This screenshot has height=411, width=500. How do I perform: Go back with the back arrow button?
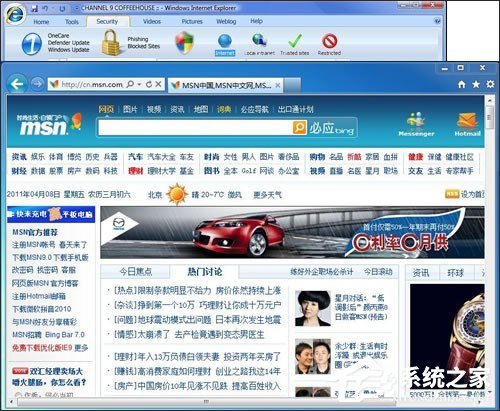click(17, 84)
